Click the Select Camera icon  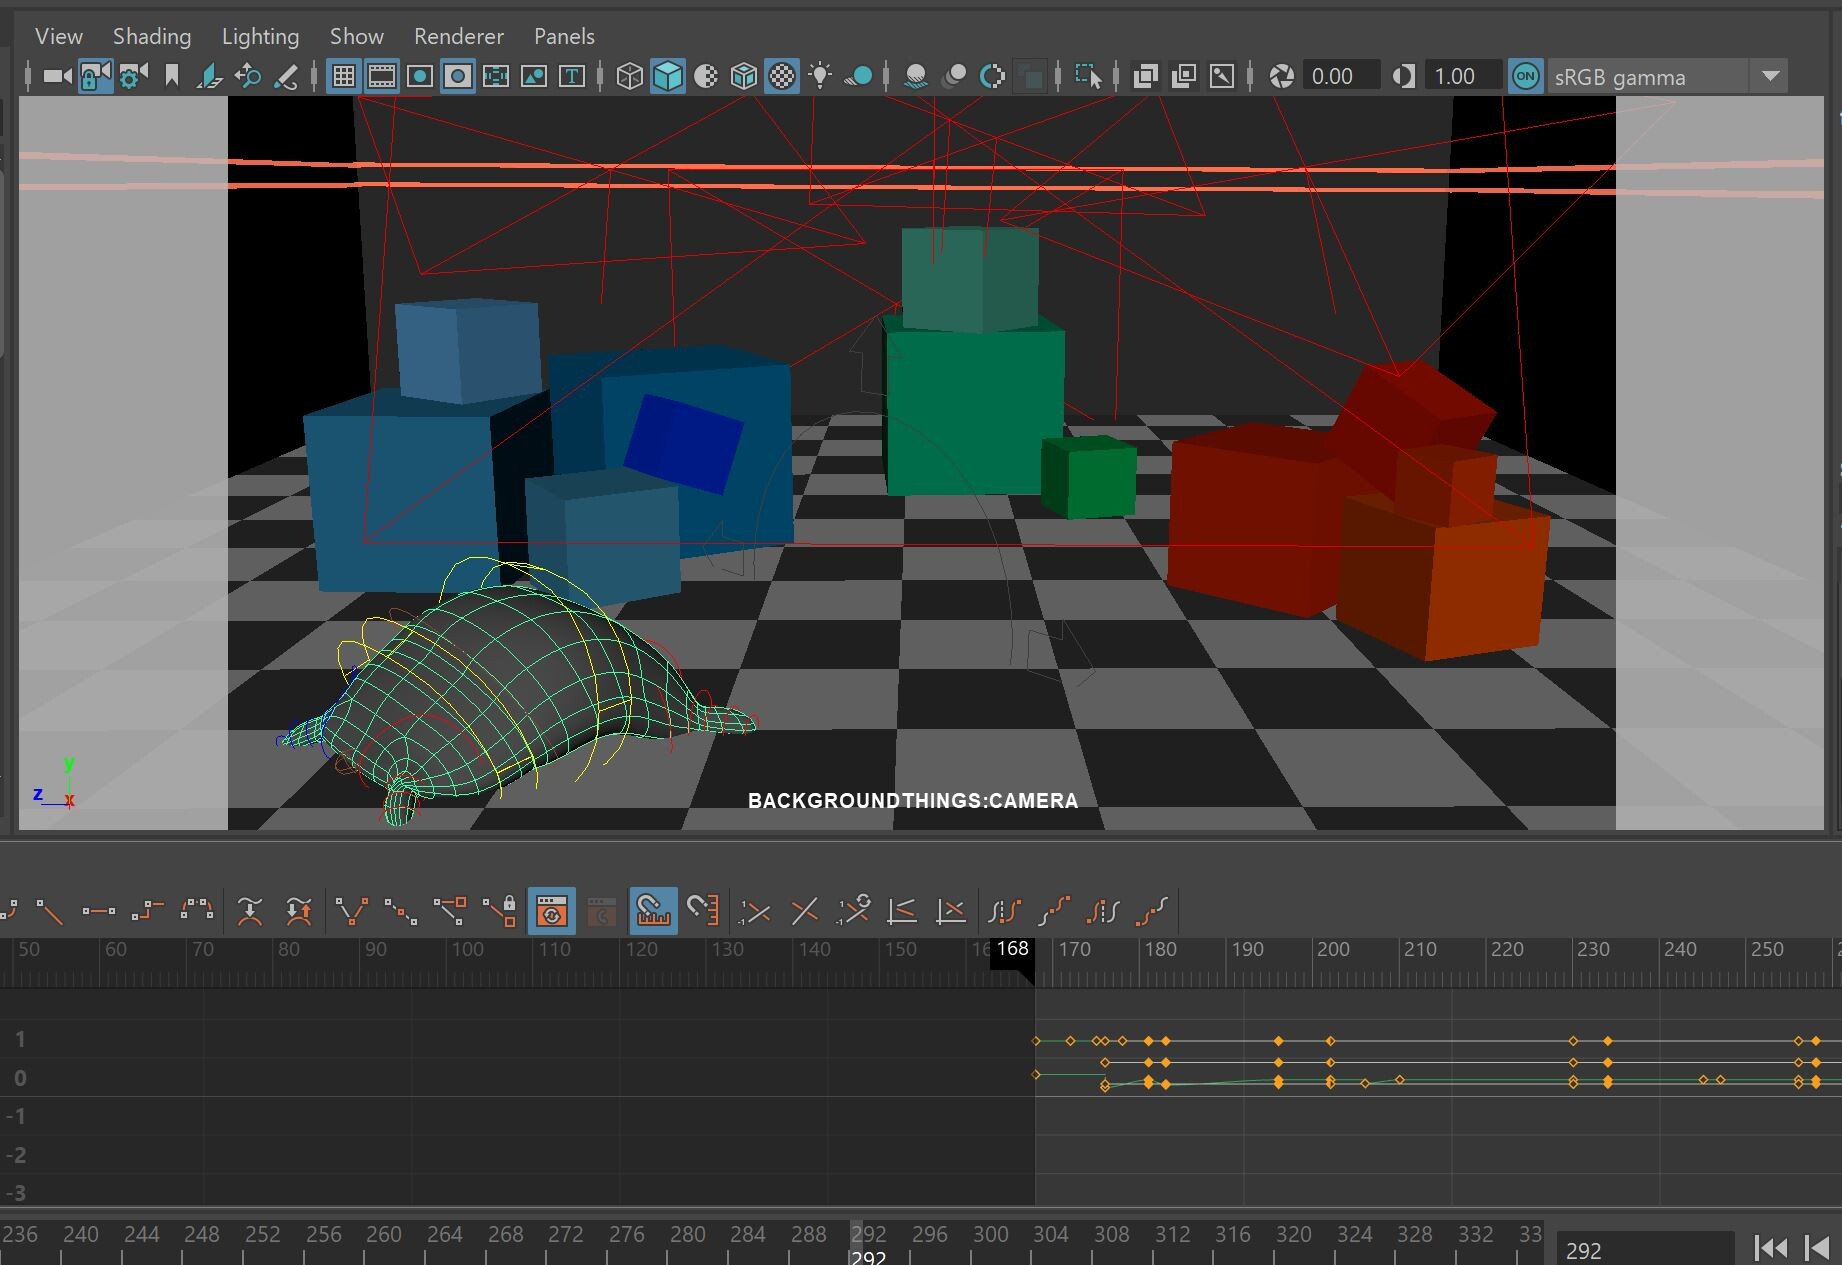[57, 76]
